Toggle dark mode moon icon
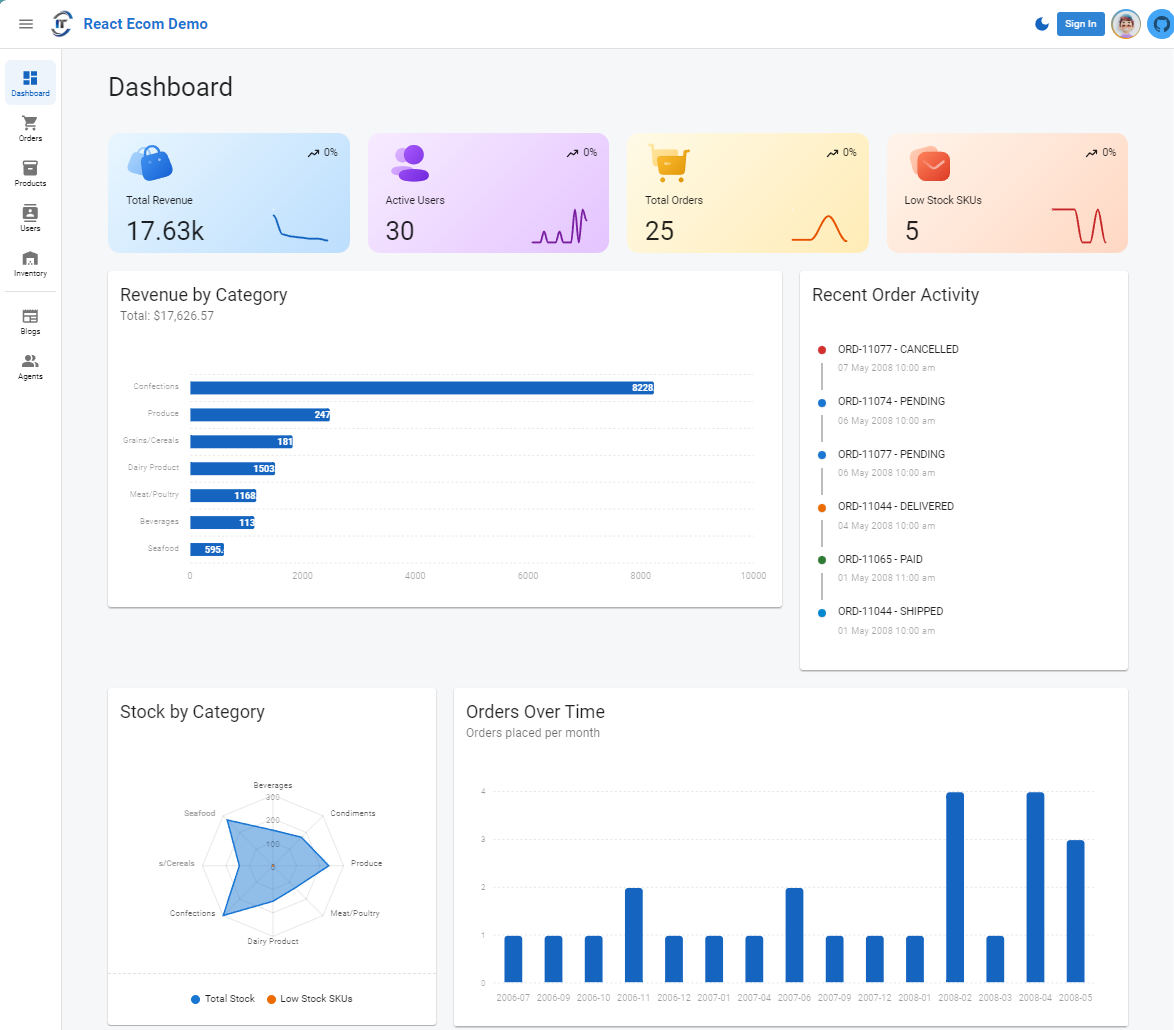The image size is (1174, 1030). pyautogui.click(x=1041, y=24)
